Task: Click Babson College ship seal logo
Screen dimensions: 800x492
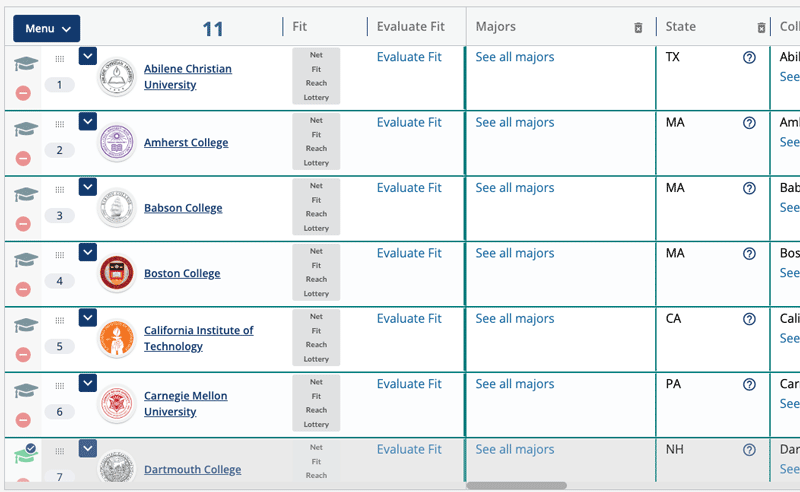Action: click(117, 208)
